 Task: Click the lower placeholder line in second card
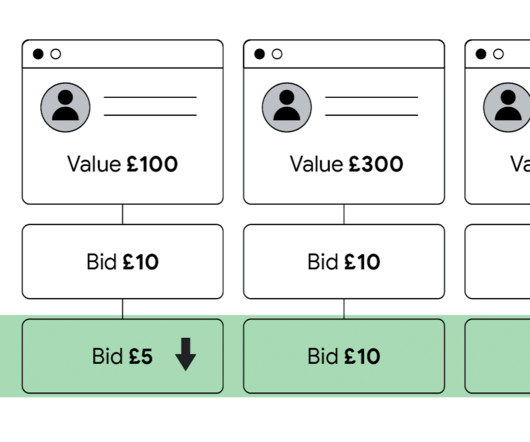click(371, 115)
